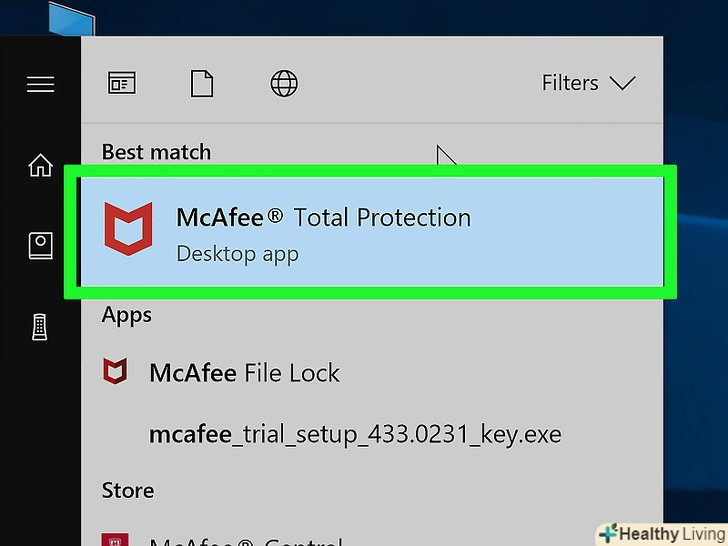The image size is (728, 546).
Task: Click the Best match heading
Action: point(156,152)
